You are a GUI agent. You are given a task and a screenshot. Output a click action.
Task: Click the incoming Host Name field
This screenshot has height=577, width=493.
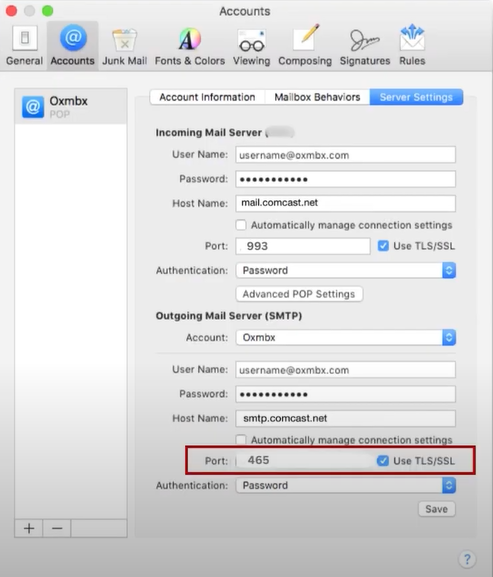tap(345, 203)
